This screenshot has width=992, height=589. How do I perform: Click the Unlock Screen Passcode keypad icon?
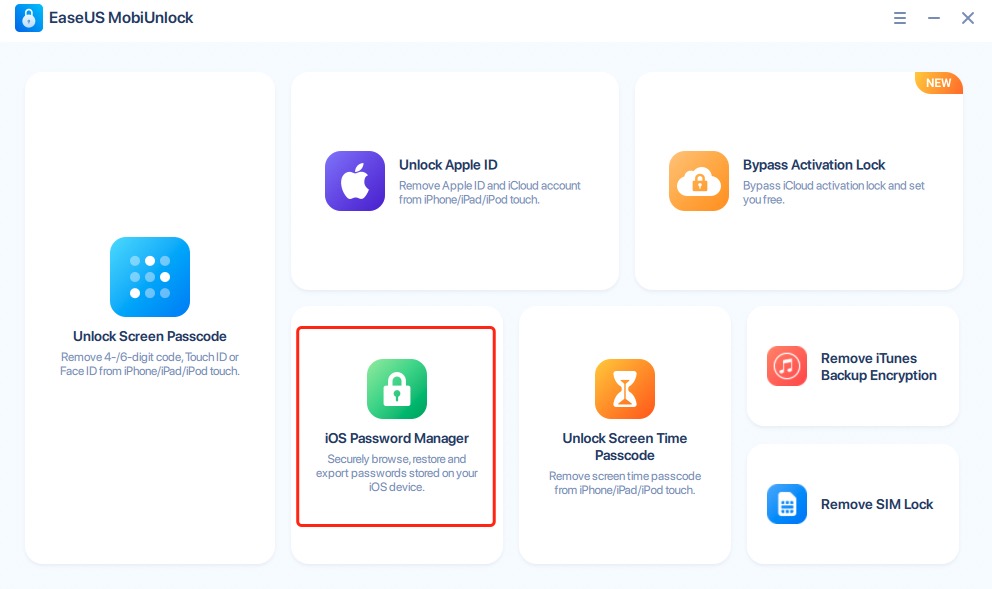tap(150, 276)
